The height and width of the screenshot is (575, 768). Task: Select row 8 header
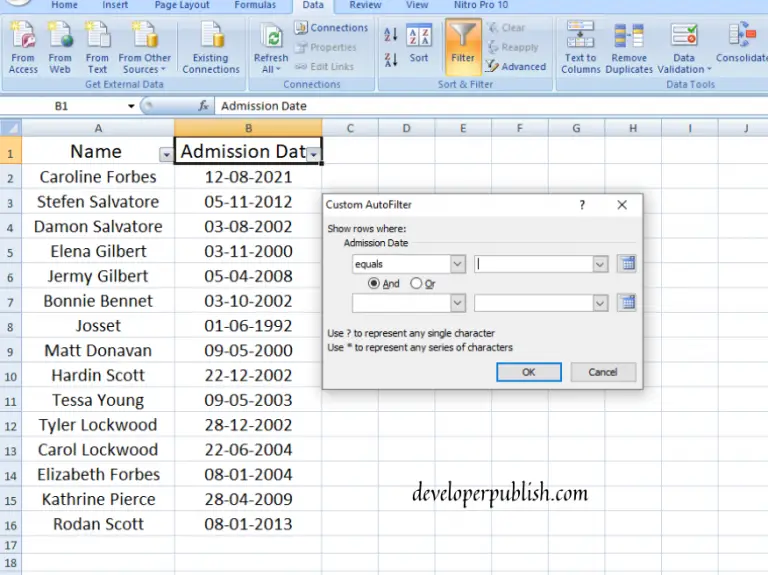[x=10, y=326]
